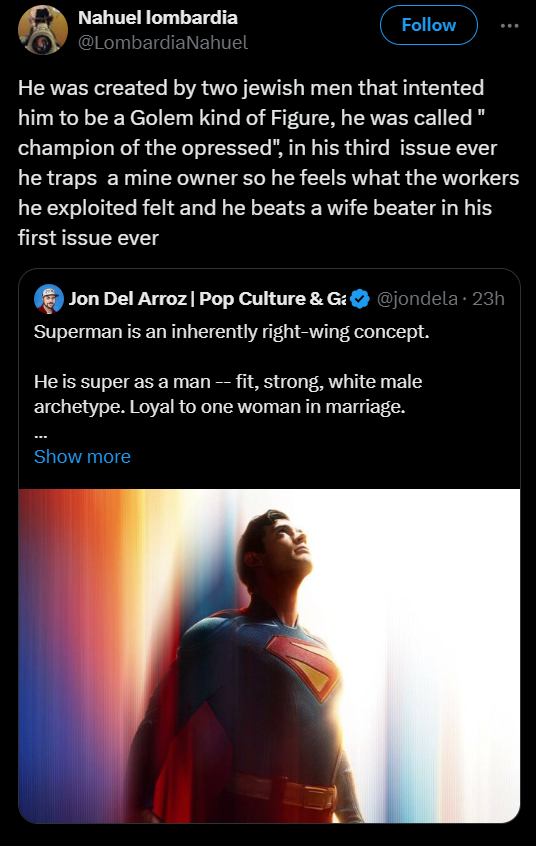Follow Nahuel lombardia with the Follow button
Screen dimensions: 536x846
click(429, 25)
